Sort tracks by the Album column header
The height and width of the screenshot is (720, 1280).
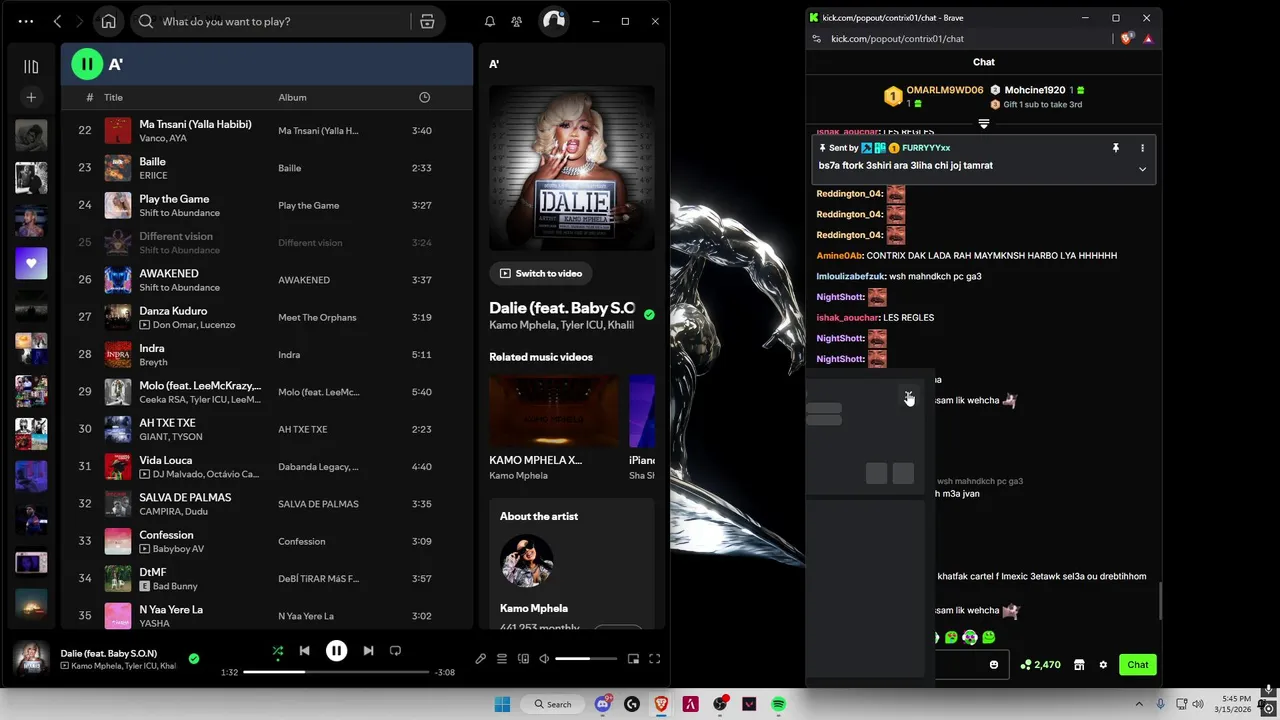[292, 97]
